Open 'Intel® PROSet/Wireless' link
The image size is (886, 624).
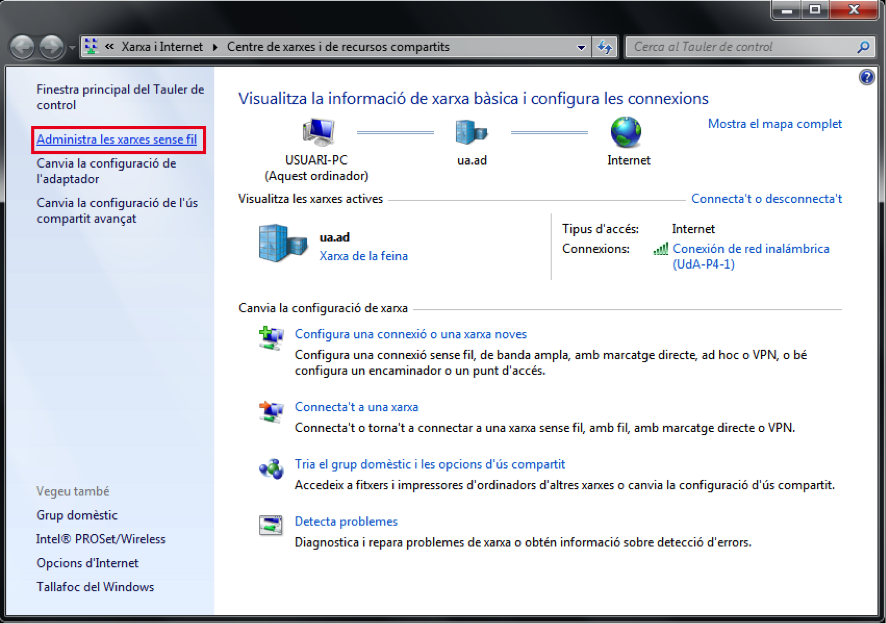(101, 539)
